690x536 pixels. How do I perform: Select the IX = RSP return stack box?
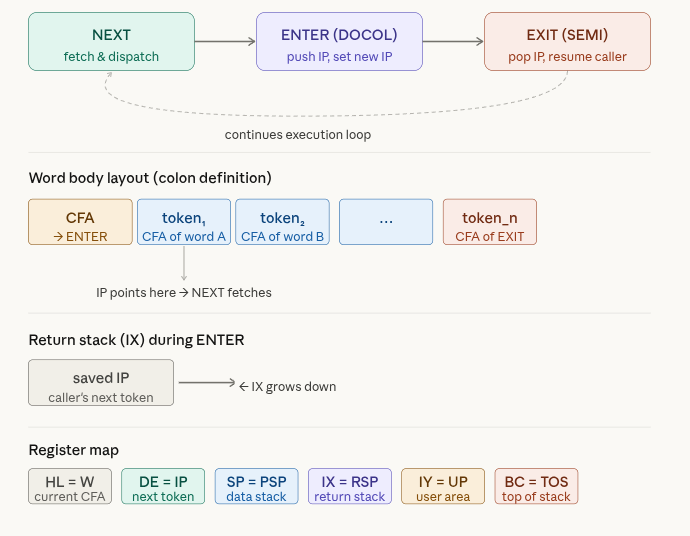(350, 487)
